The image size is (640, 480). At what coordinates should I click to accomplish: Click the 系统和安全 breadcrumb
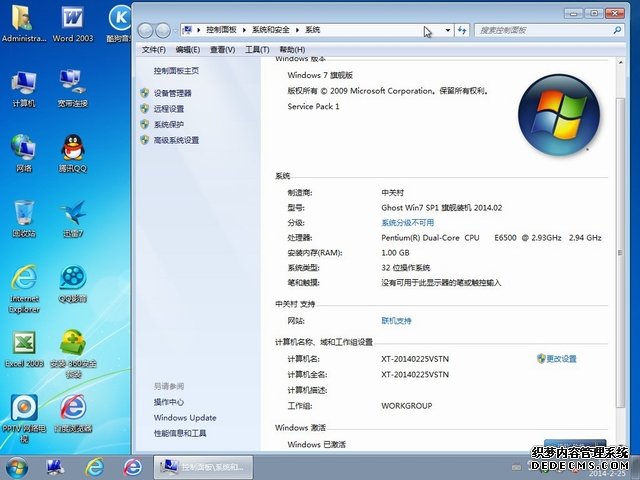point(271,30)
